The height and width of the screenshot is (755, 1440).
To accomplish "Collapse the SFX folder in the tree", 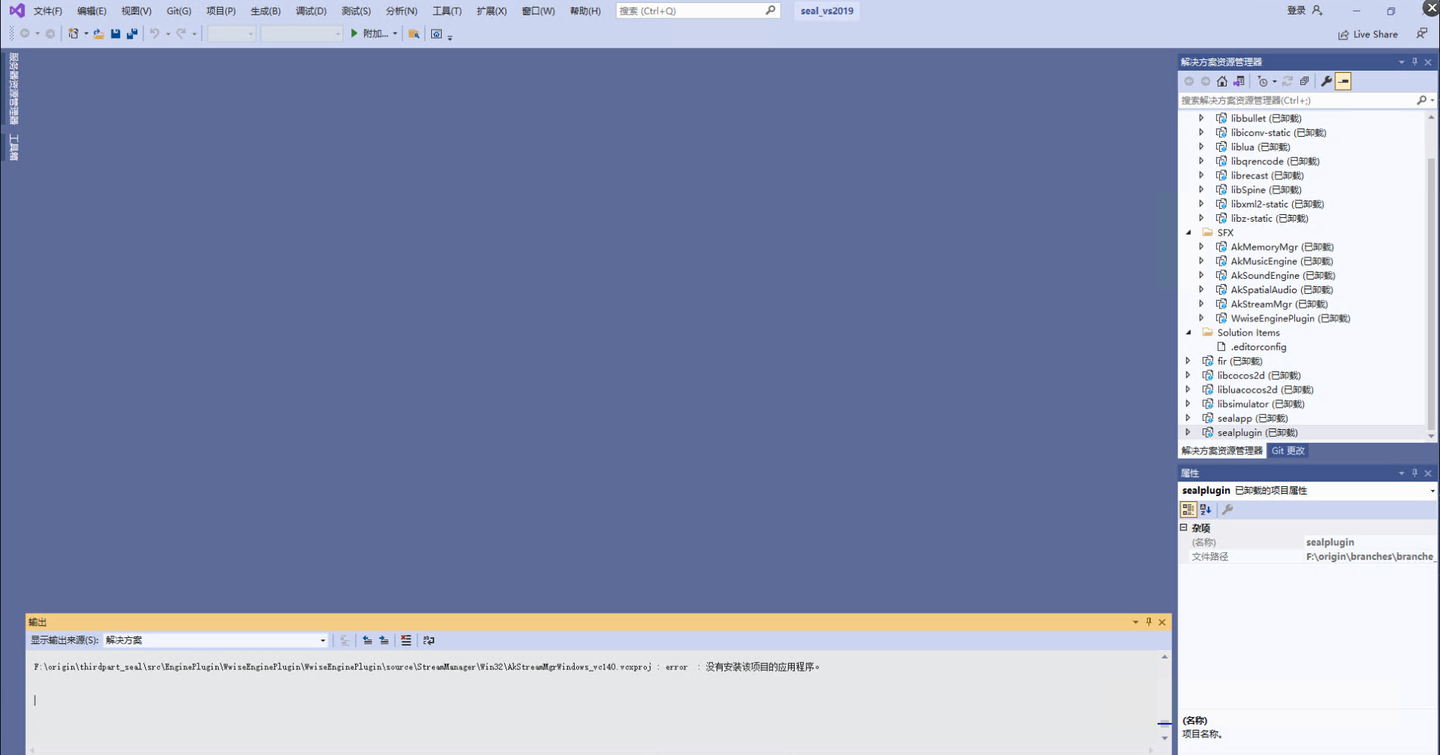I will coord(1188,232).
